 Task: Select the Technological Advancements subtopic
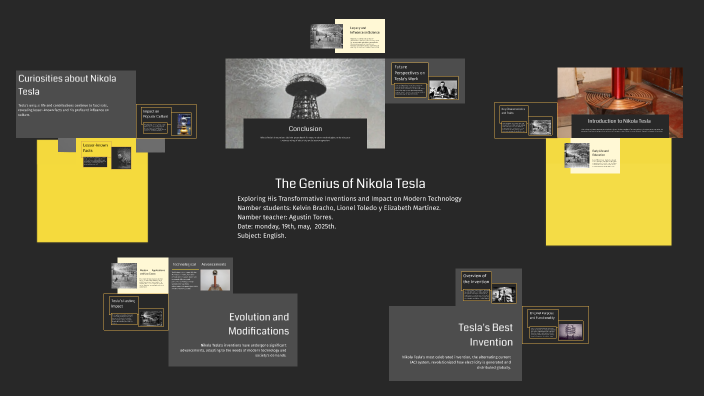pyautogui.click(x=201, y=276)
